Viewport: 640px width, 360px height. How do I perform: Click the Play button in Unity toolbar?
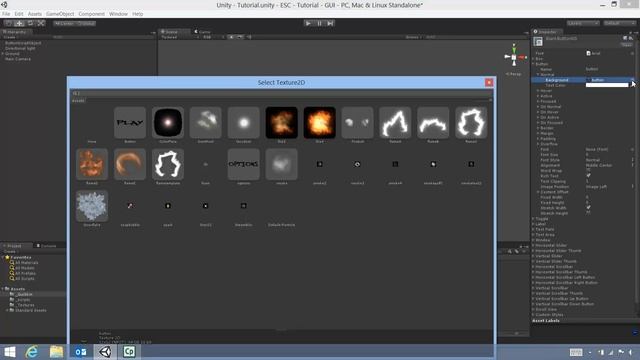pos(308,23)
